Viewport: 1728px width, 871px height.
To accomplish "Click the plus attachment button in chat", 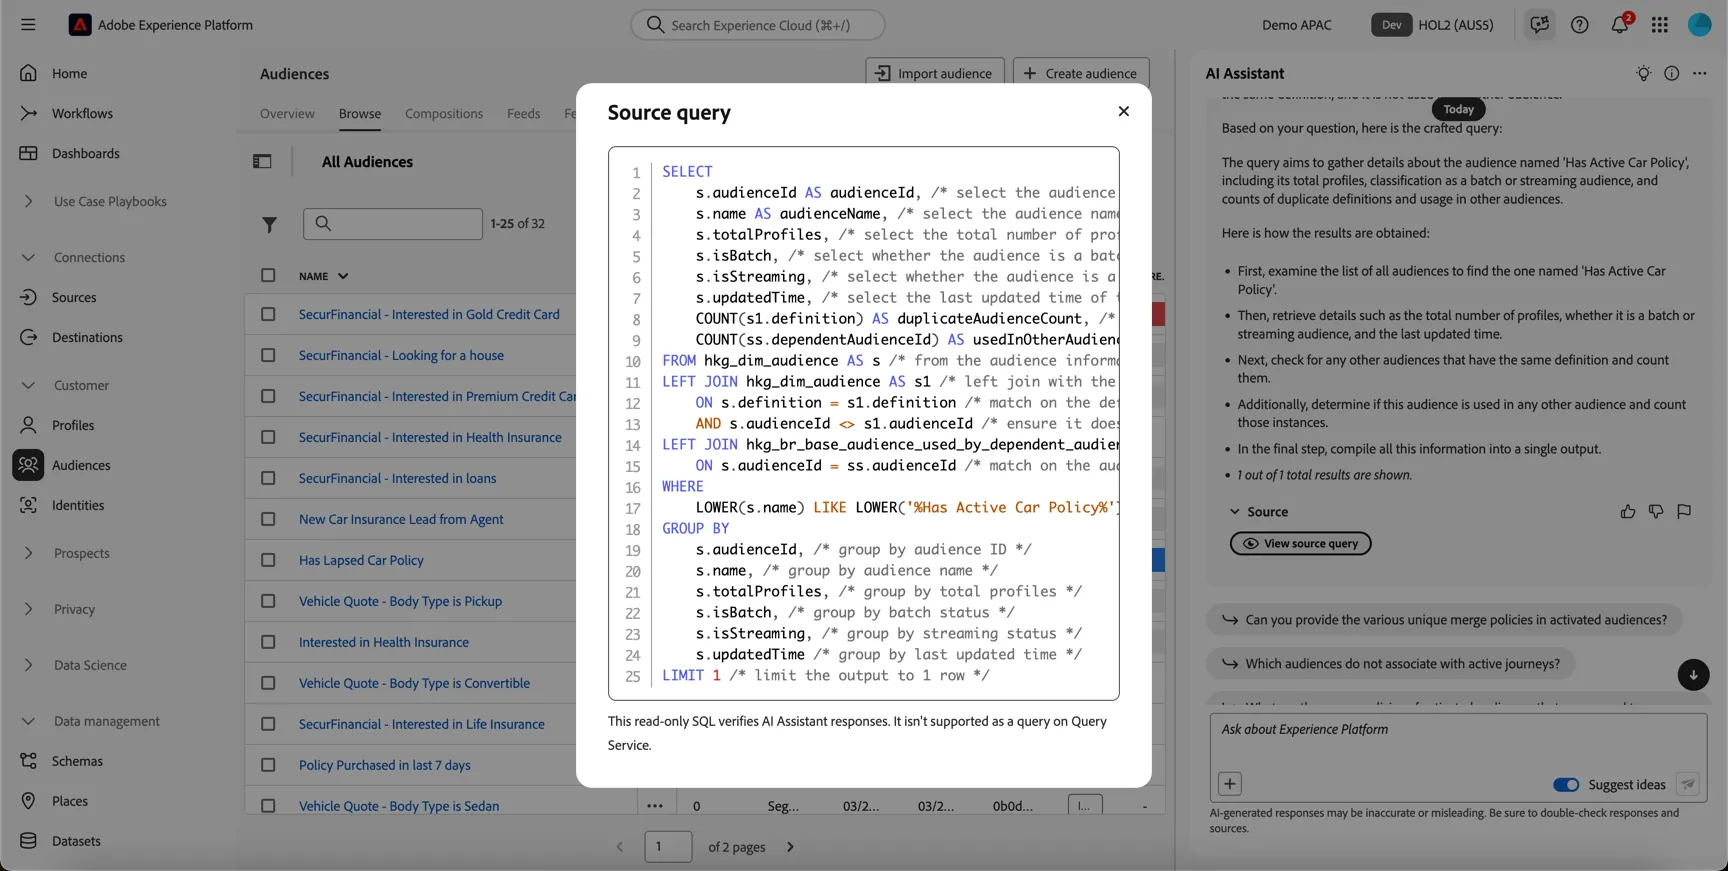I will (1230, 784).
